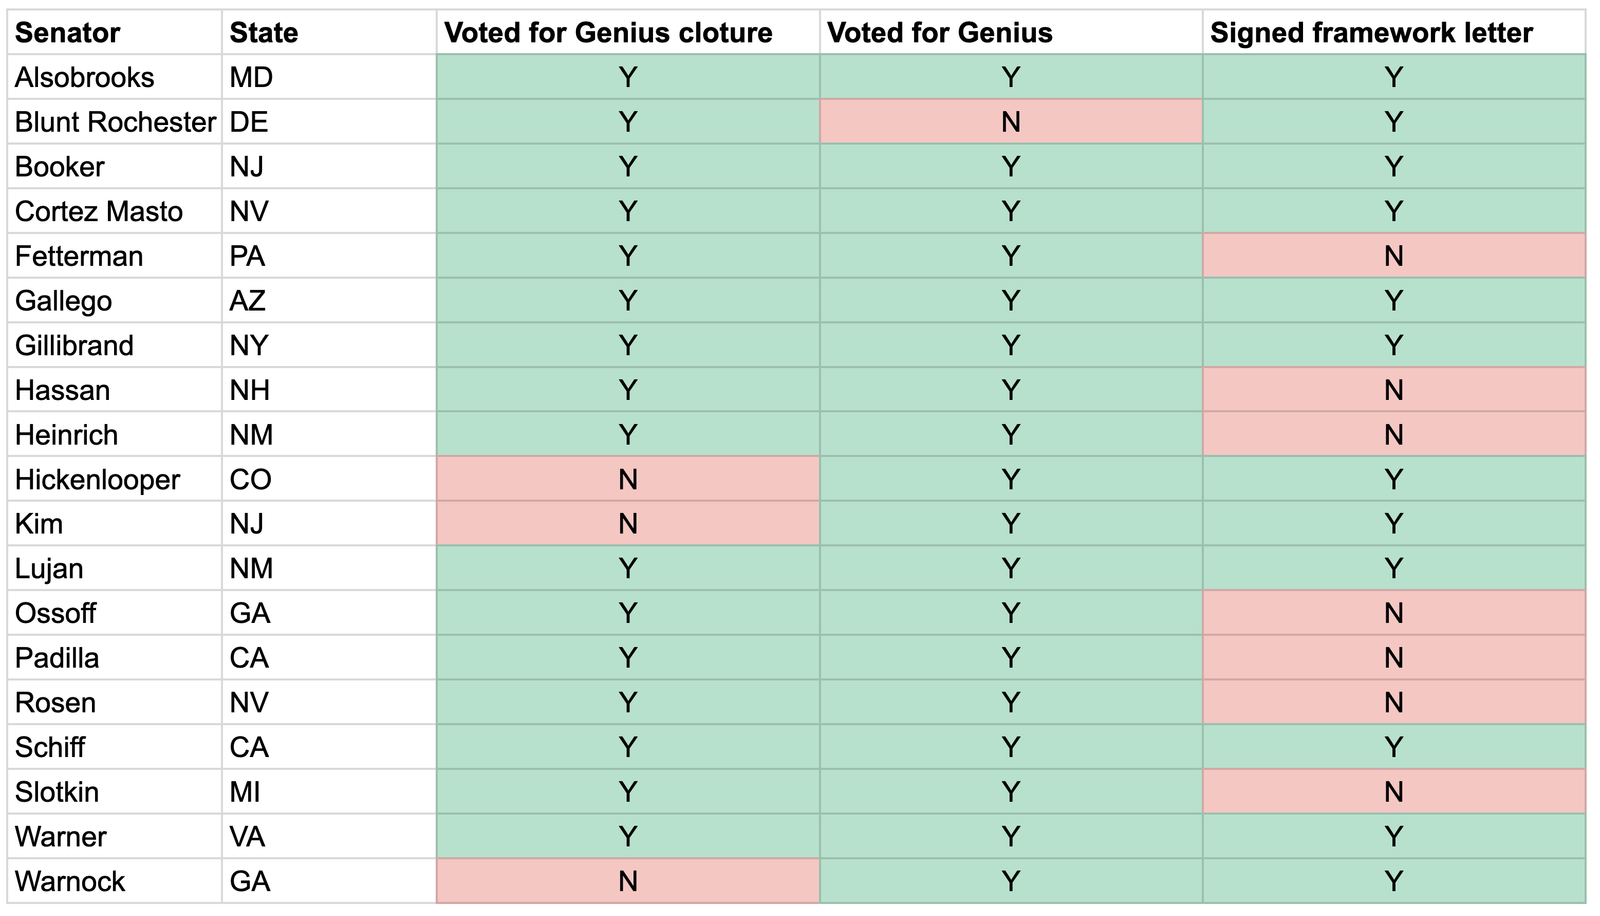Click Blunt Rochester's red N cell

(1011, 122)
